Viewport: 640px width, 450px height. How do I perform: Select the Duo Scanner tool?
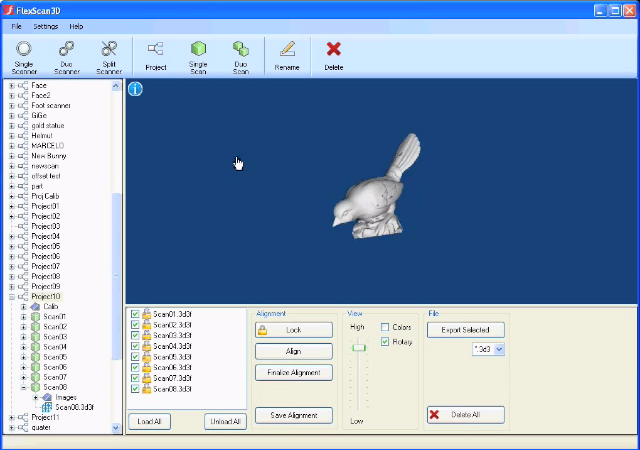pyautogui.click(x=67, y=49)
